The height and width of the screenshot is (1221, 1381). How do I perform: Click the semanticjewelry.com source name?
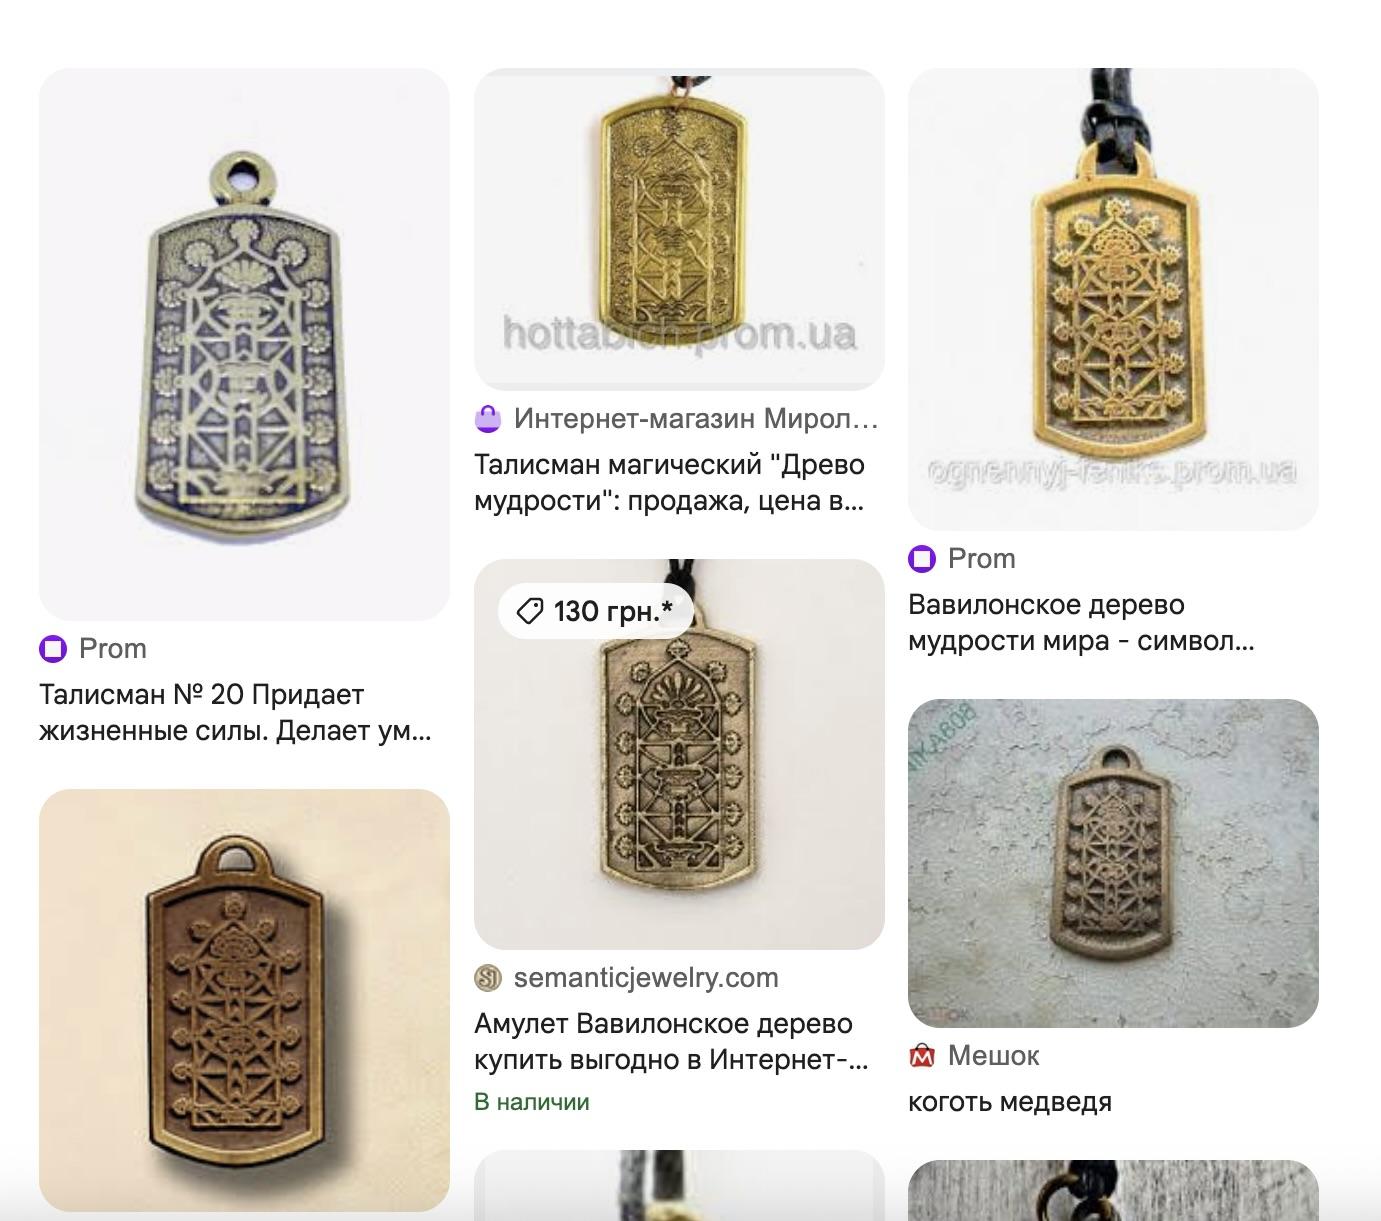[646, 977]
